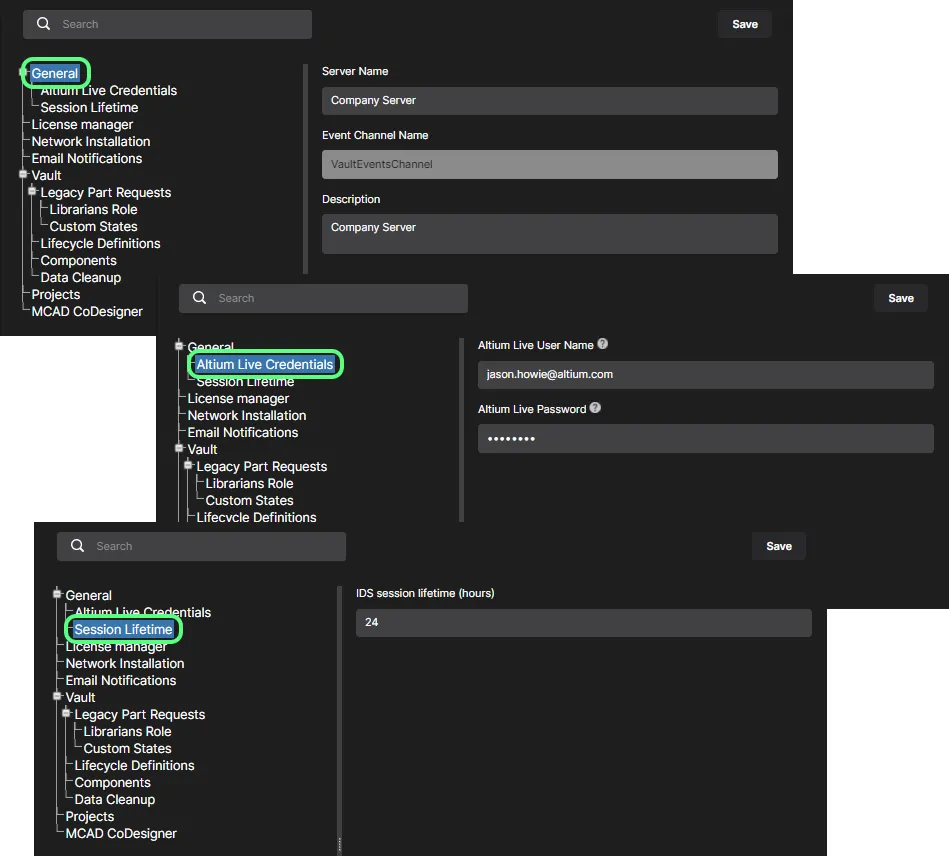
Task: Collapse Legacy Part Requests in the IDS session lifetime panel
Action: (x=67, y=713)
